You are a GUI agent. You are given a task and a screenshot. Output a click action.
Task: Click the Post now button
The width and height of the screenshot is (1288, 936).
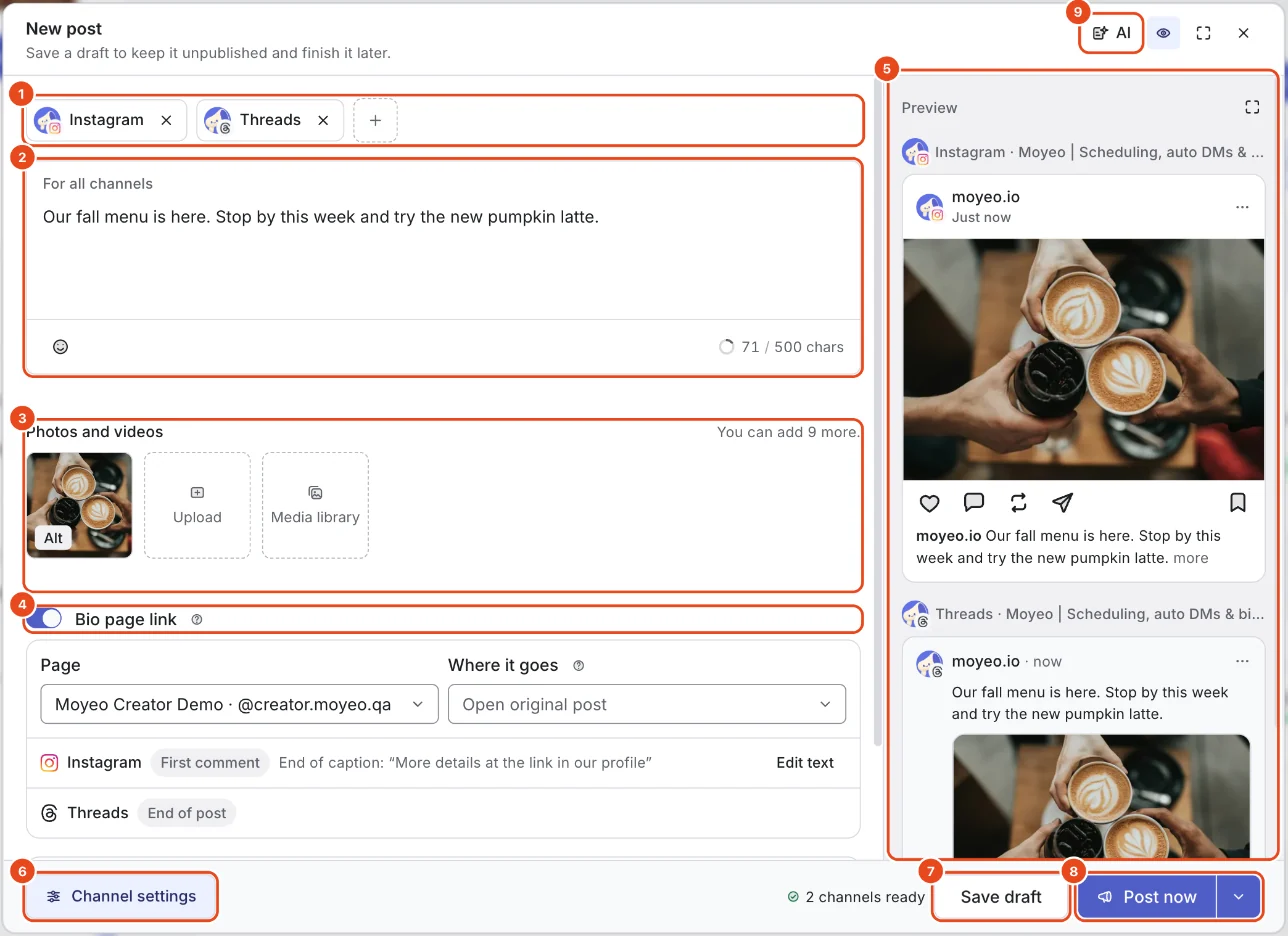pos(1147,897)
